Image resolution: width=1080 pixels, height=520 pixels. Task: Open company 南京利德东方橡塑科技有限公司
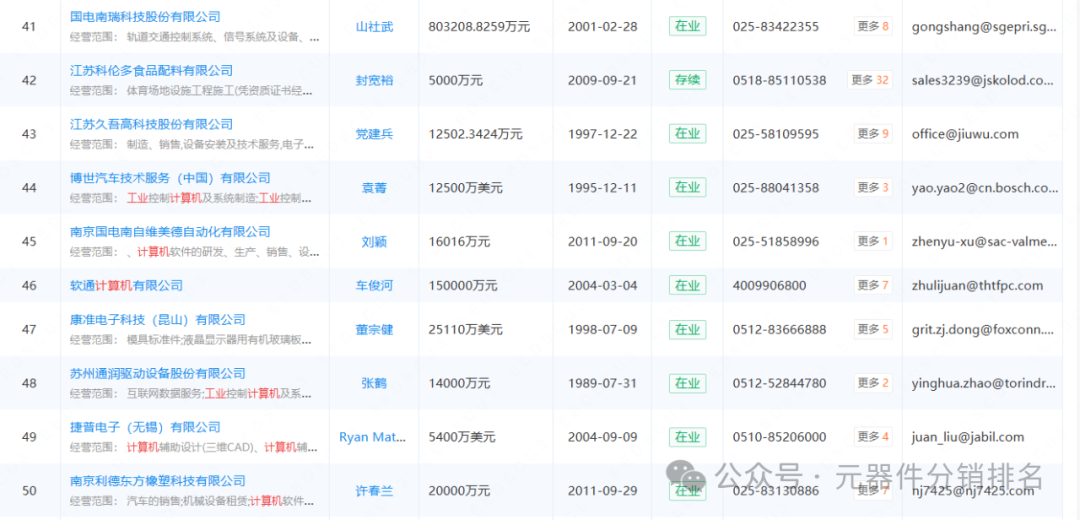(158, 481)
